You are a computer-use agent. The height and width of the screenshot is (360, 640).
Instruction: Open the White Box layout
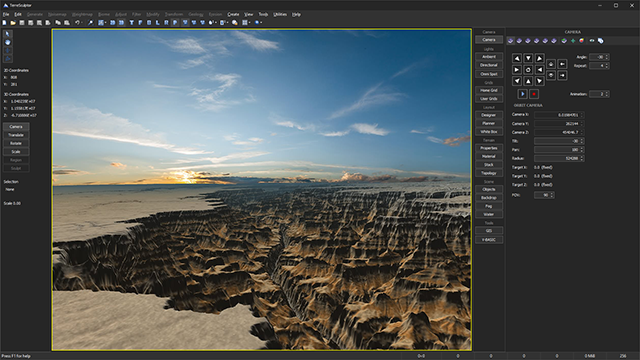click(489, 132)
